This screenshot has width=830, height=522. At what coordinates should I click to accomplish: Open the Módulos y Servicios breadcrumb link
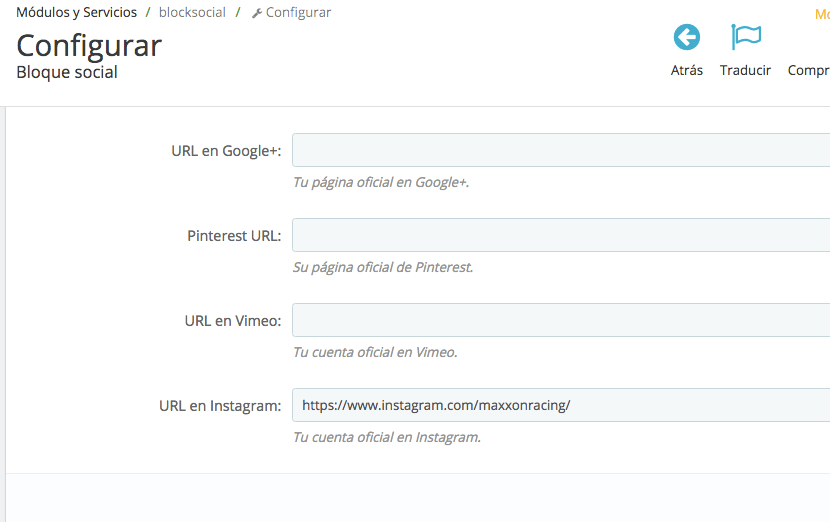(x=76, y=12)
